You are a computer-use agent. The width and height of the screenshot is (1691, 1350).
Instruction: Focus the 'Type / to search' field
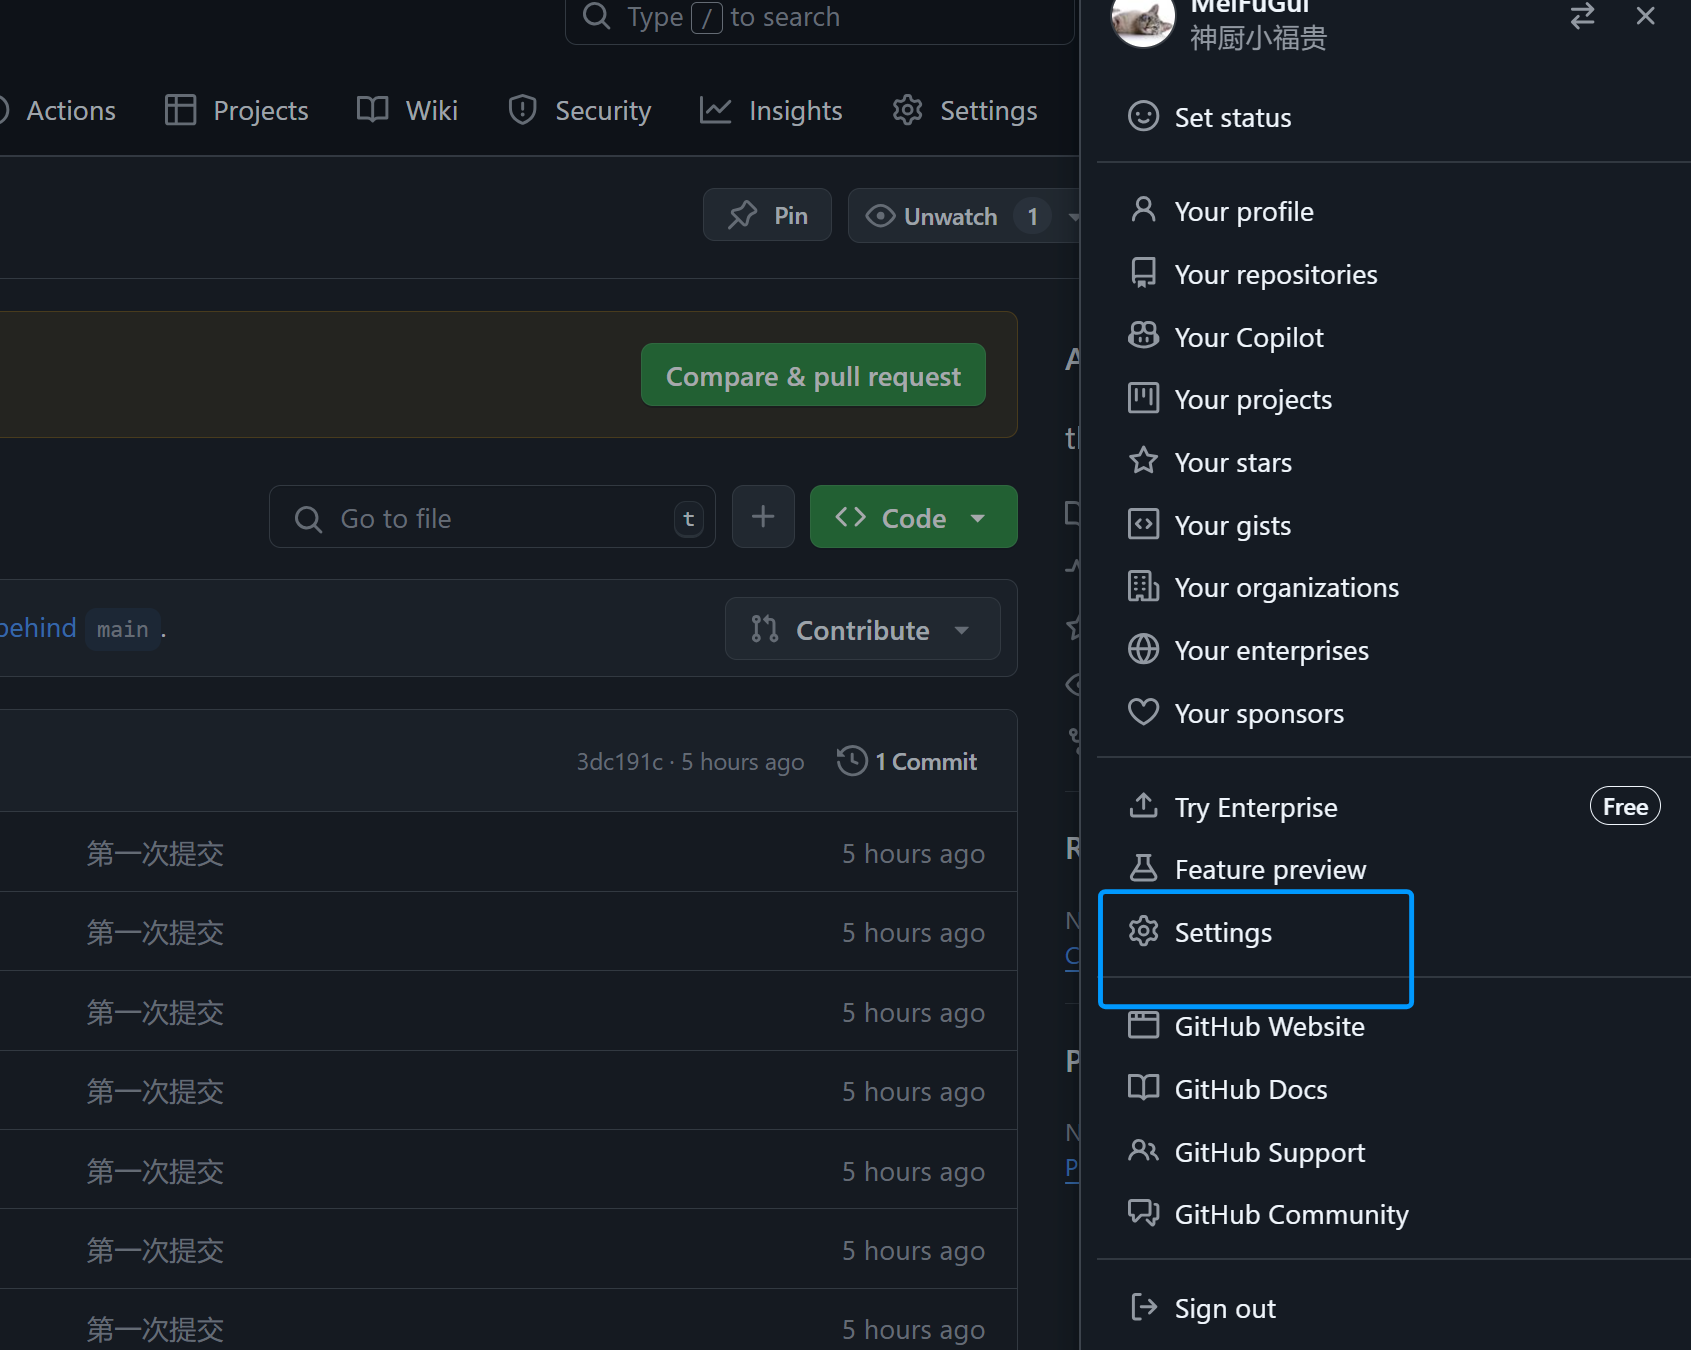coord(820,17)
